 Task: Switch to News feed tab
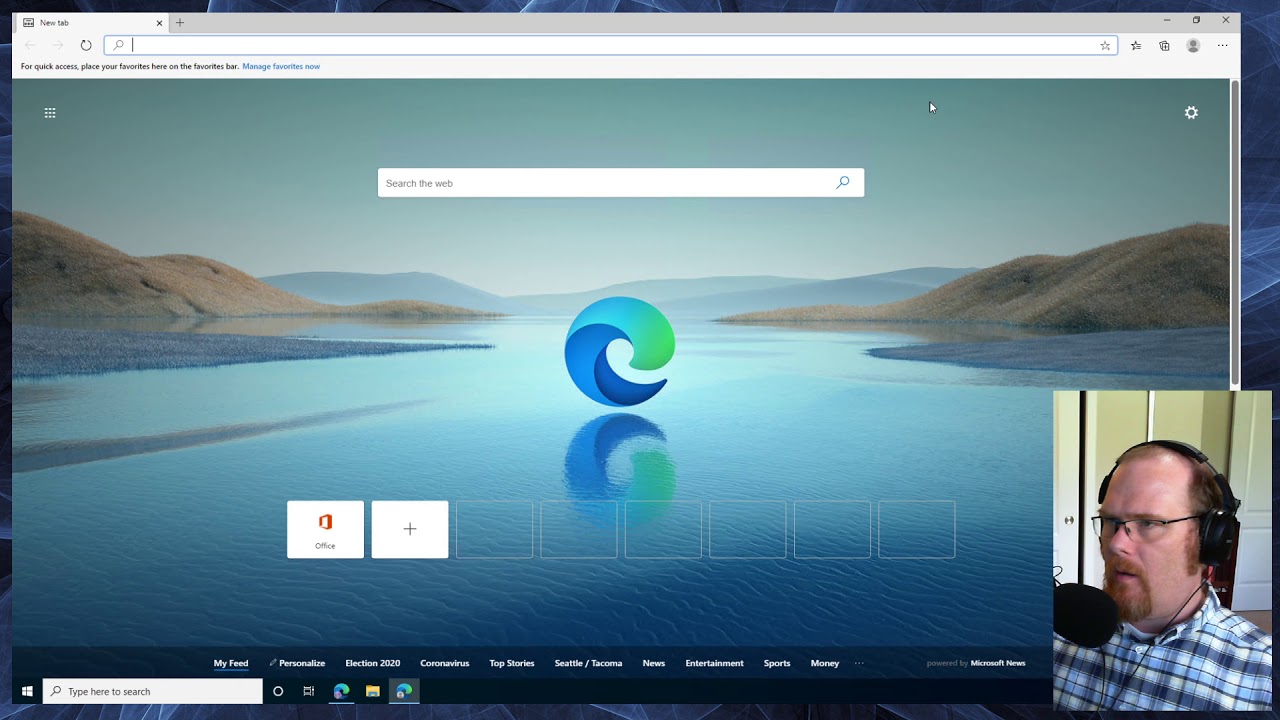point(654,663)
